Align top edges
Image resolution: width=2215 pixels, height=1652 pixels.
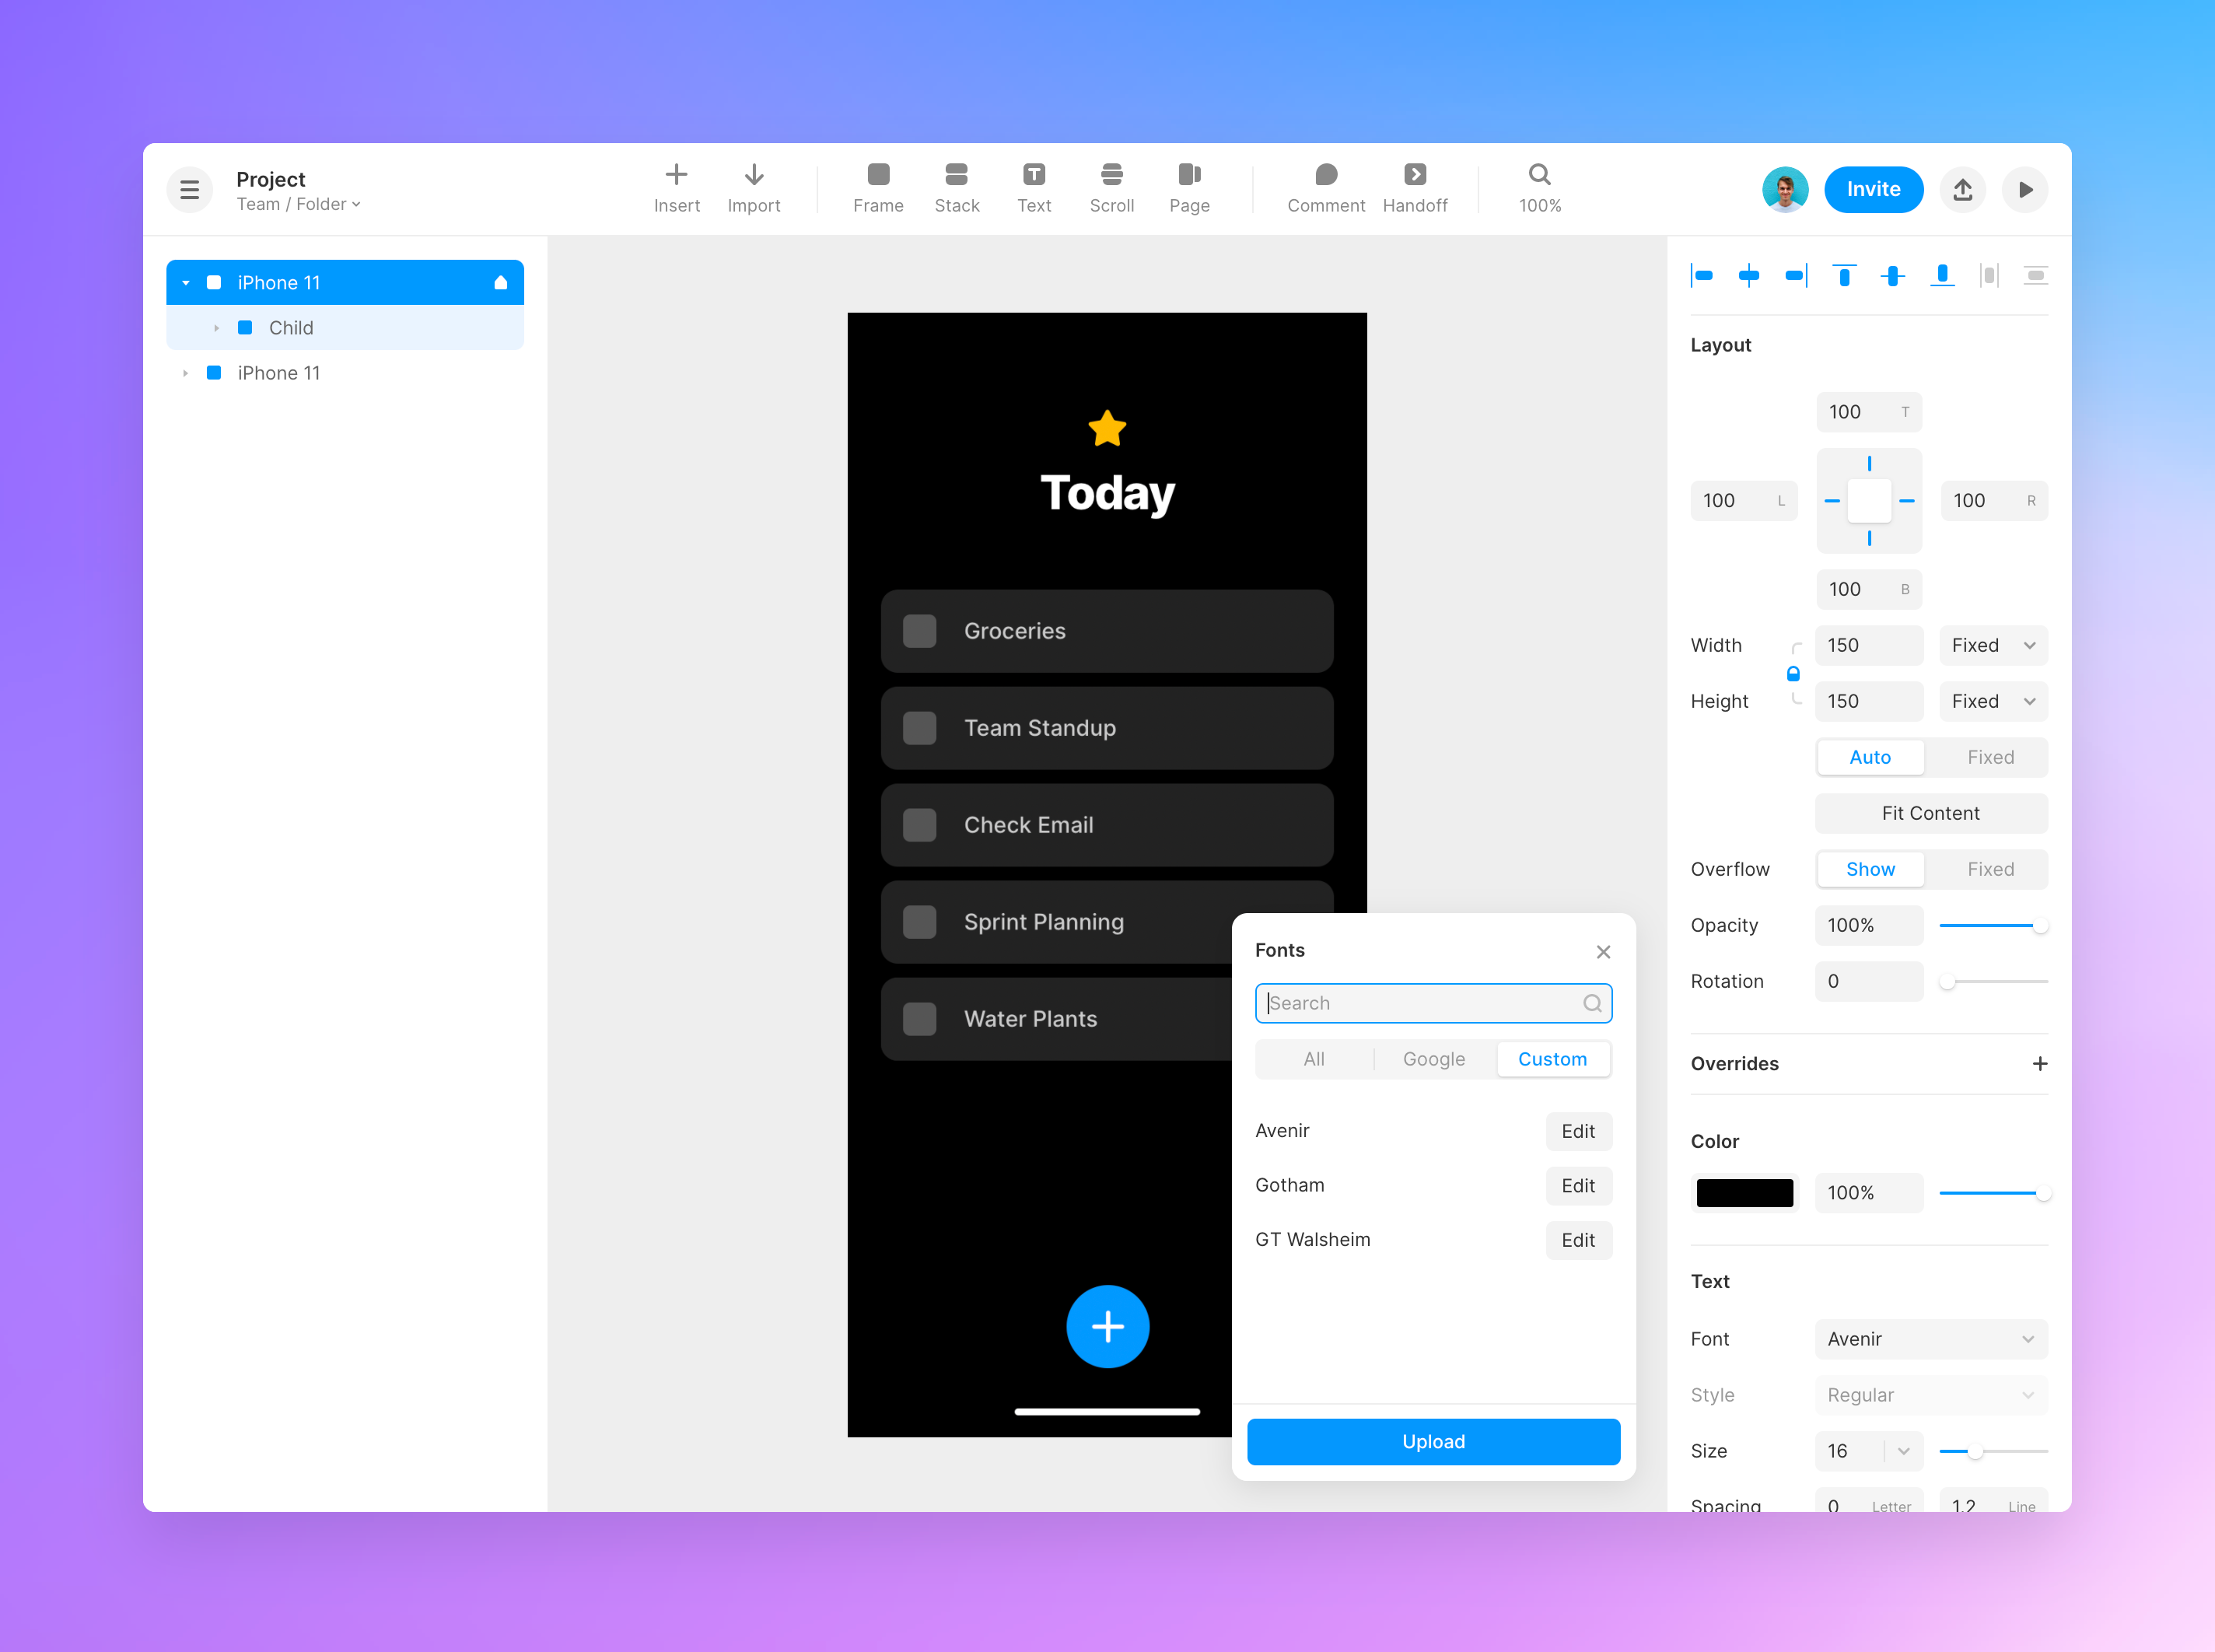pos(1844,276)
